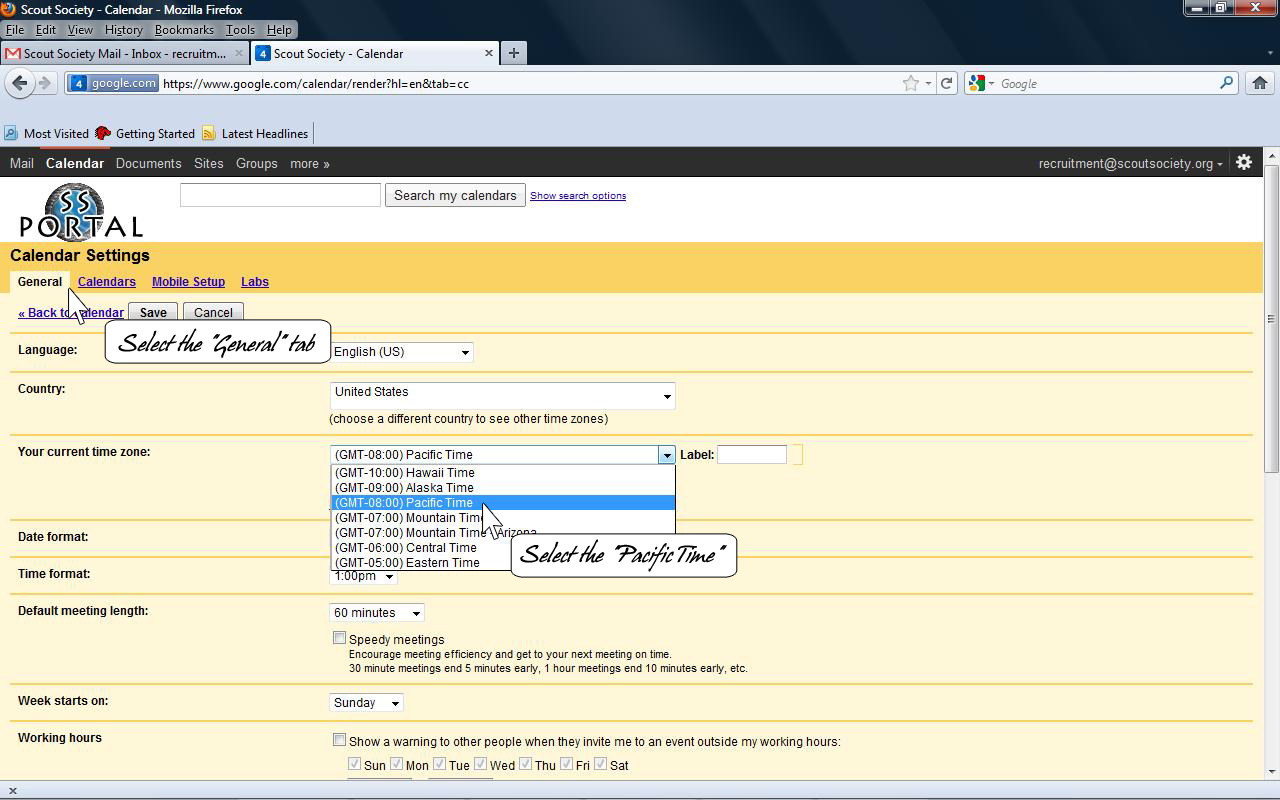The height and width of the screenshot is (800, 1280).
Task: Open the Google search engine selector icon
Action: click(x=981, y=83)
